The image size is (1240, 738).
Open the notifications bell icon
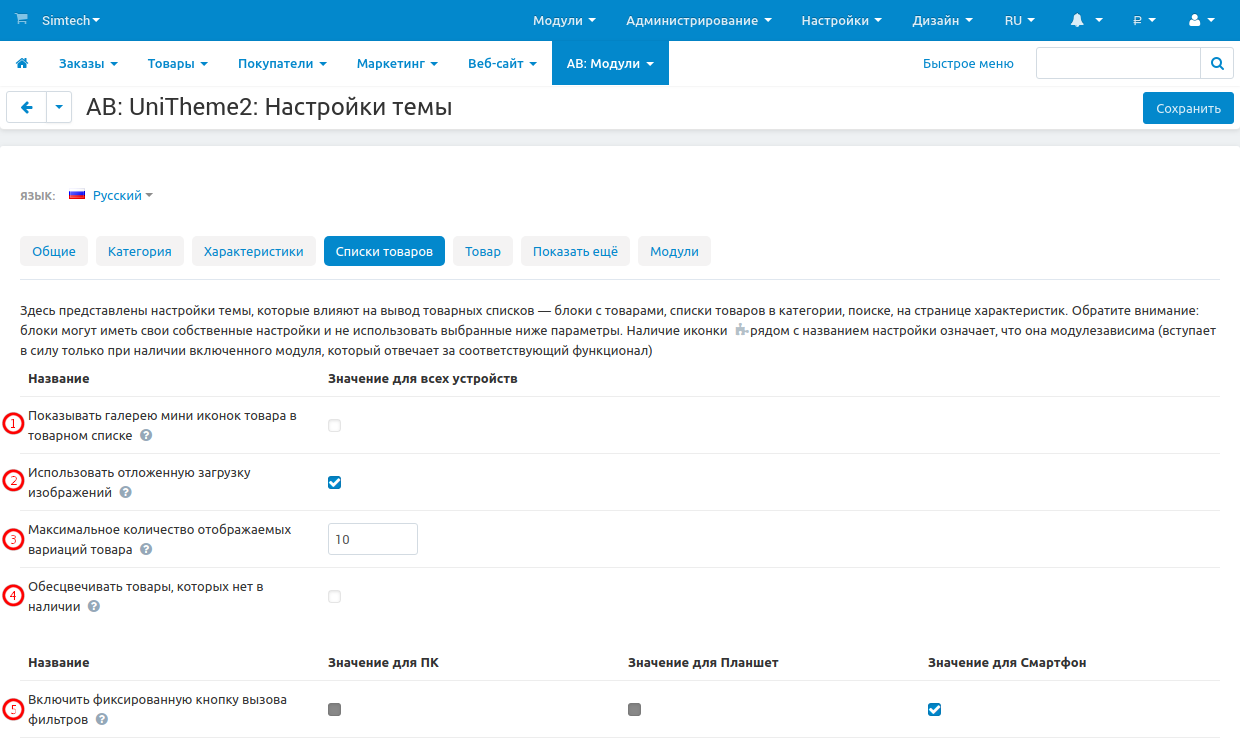(1076, 19)
